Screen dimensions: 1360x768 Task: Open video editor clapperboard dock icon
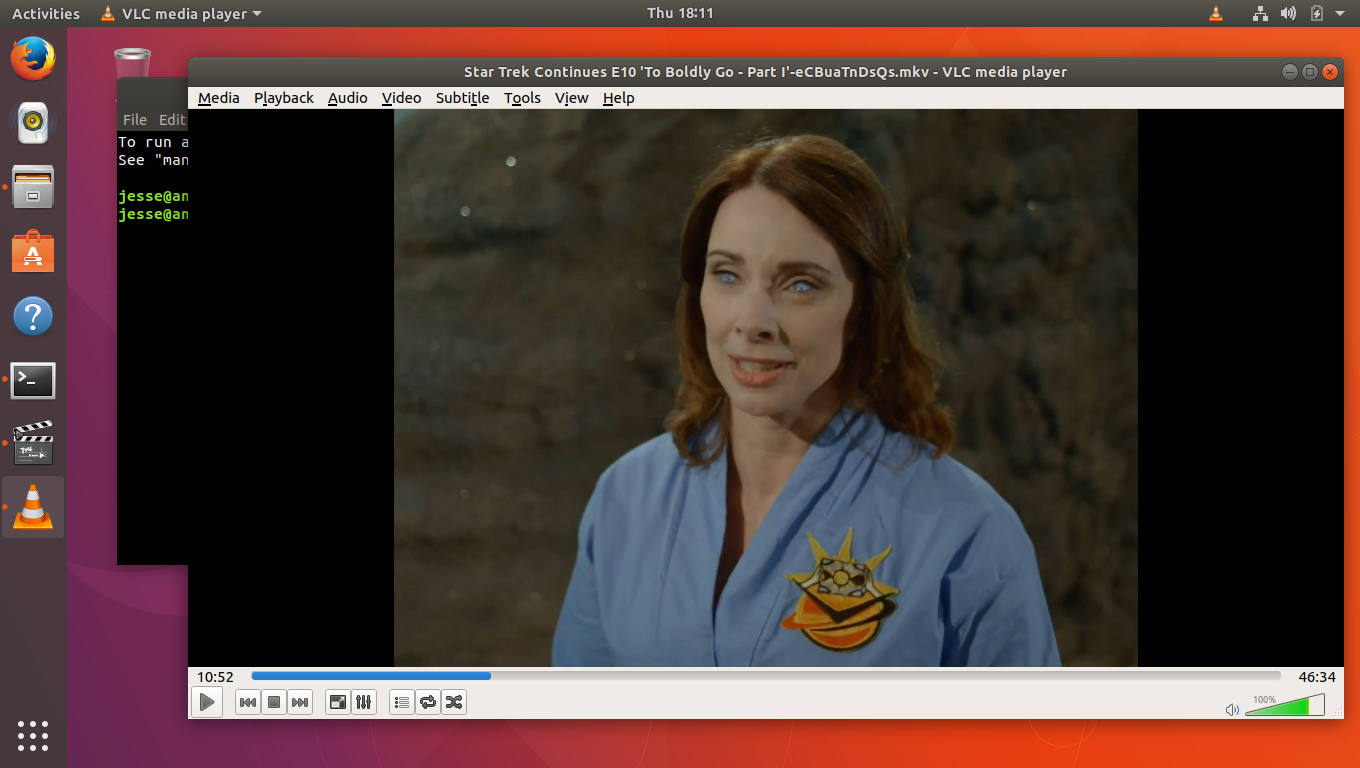[33, 443]
